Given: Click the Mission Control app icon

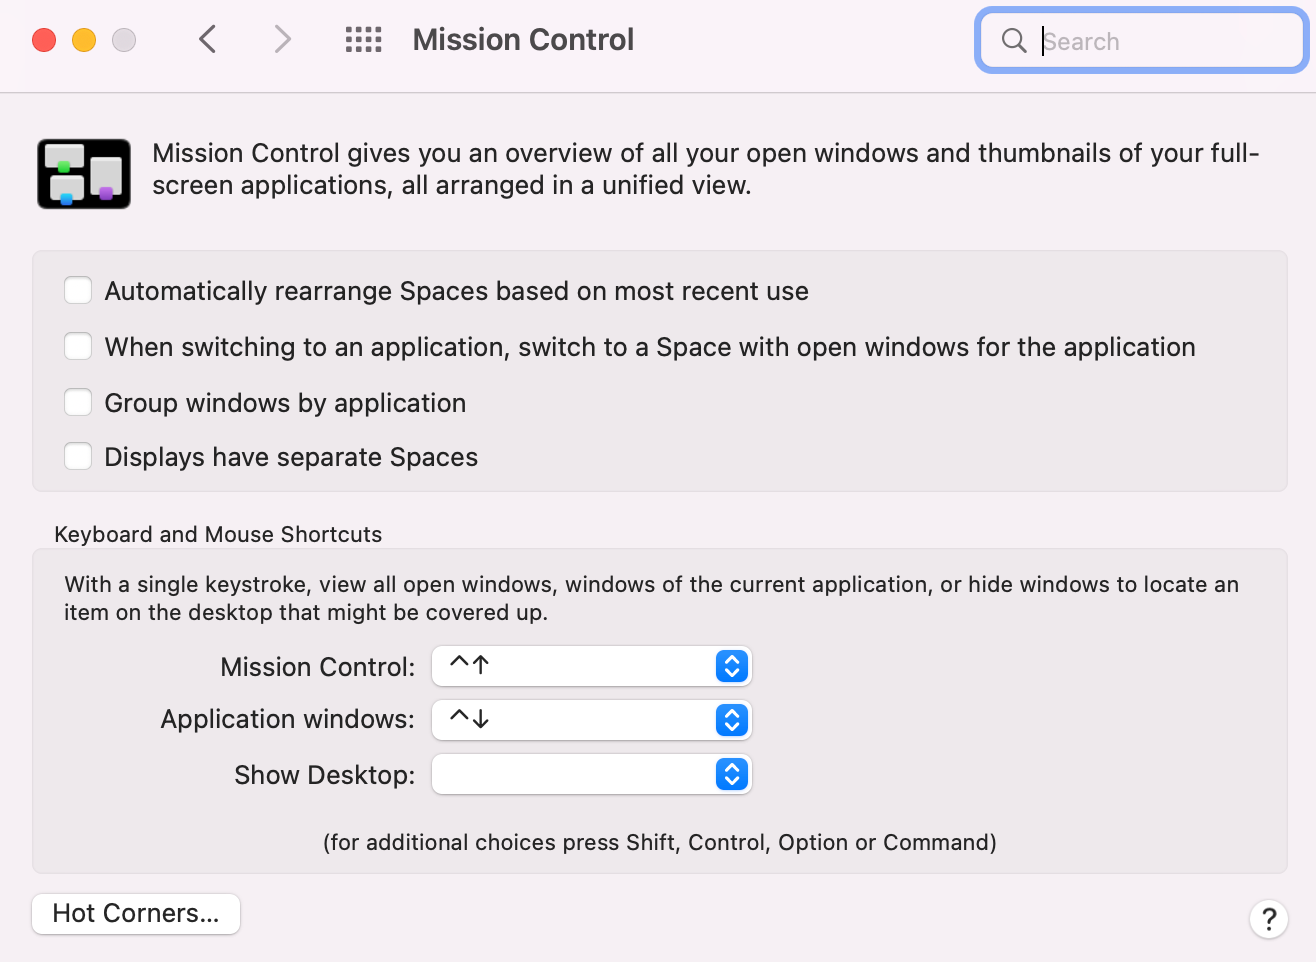Looking at the screenshot, I should 84,173.
